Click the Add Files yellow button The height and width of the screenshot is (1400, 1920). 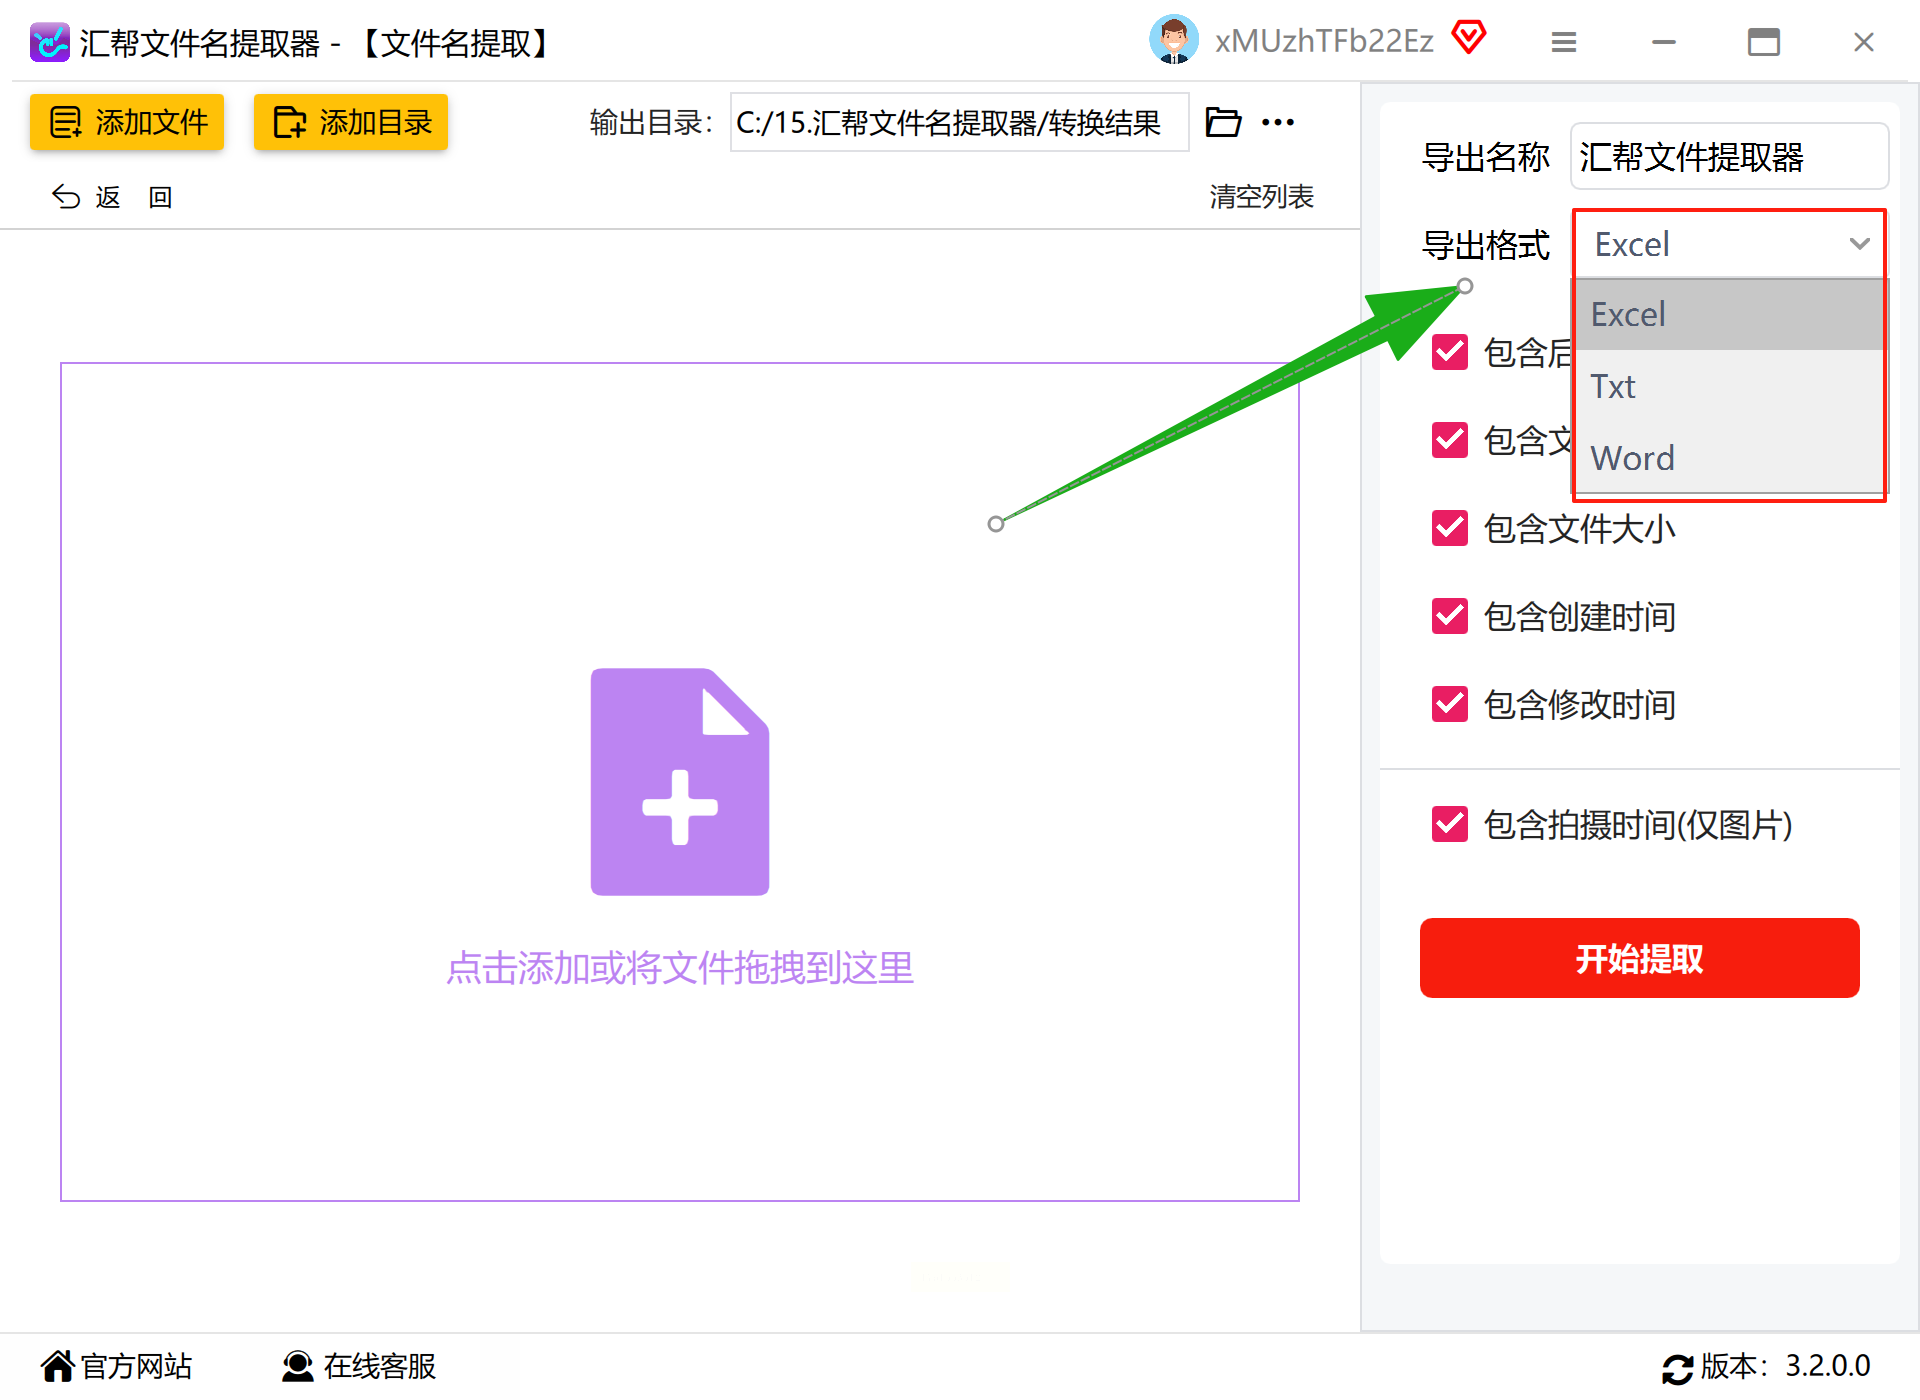coord(127,122)
